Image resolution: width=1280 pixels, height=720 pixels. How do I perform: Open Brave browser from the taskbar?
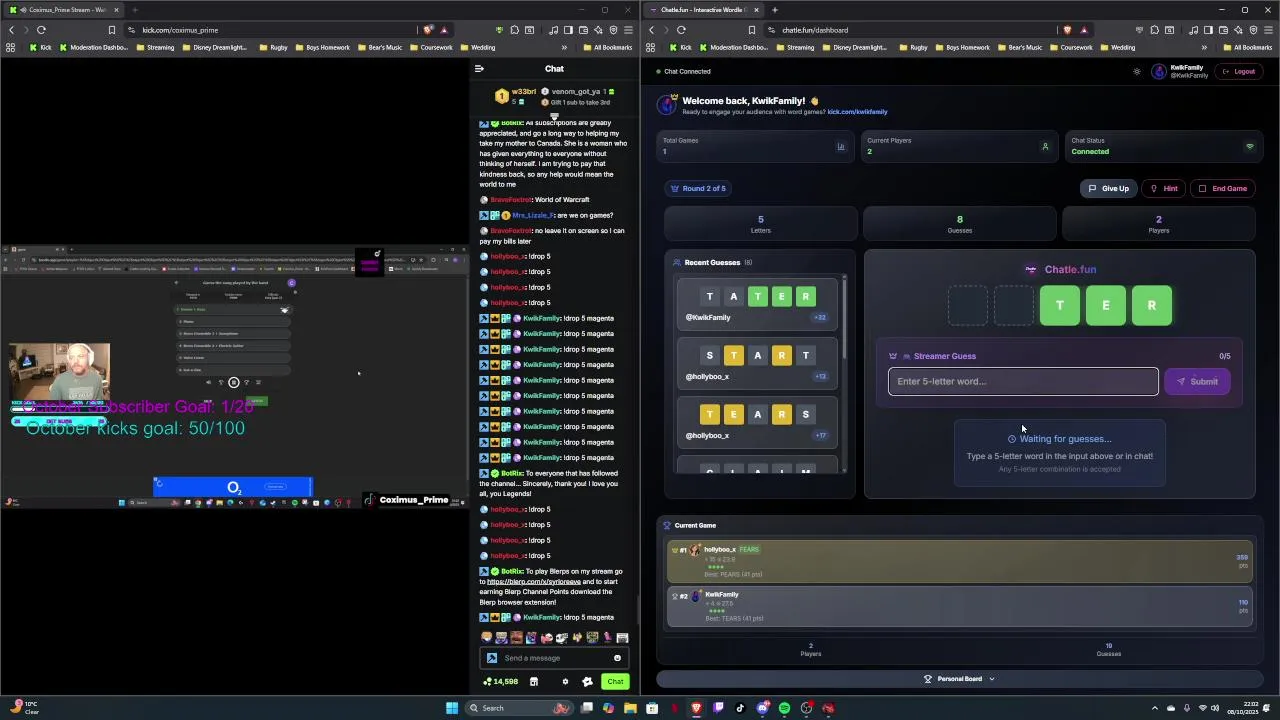tap(697, 708)
